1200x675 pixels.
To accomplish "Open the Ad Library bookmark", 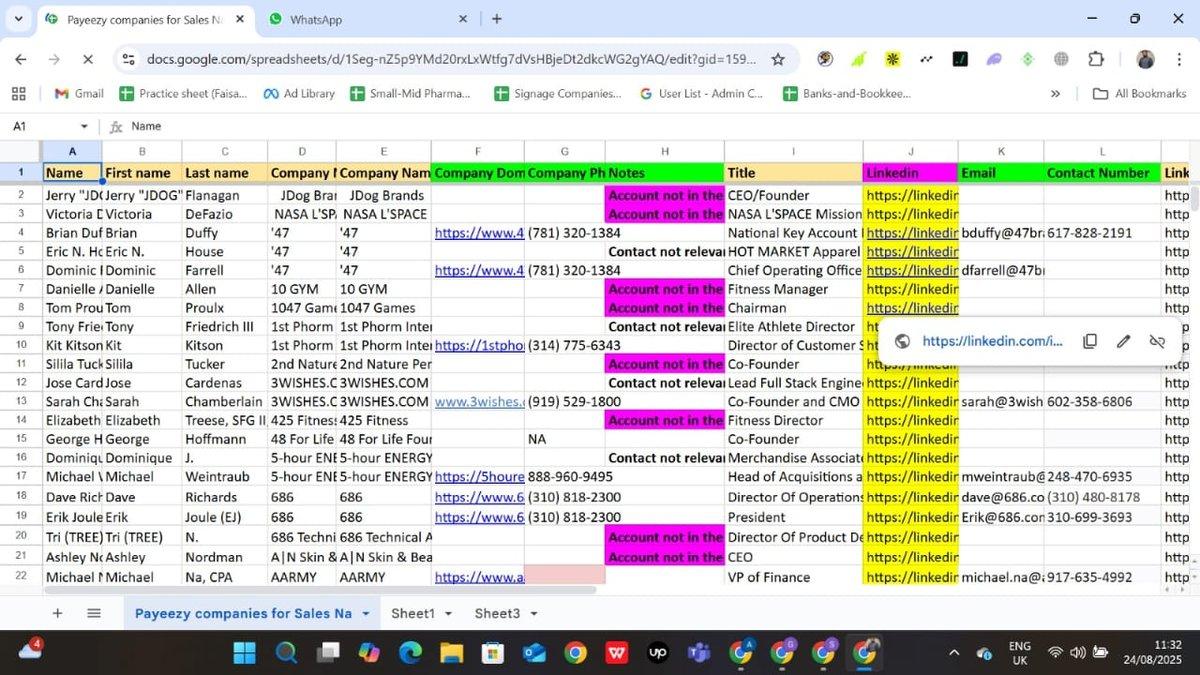I will 299,93.
